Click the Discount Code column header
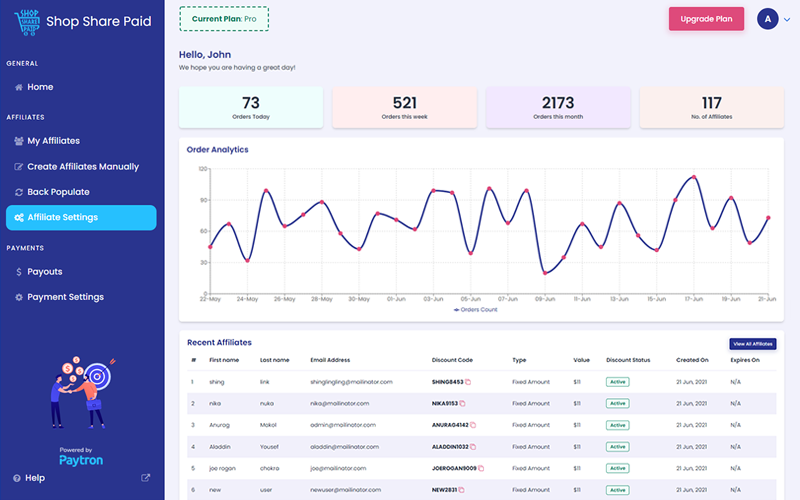The image size is (800, 500). pos(452,360)
